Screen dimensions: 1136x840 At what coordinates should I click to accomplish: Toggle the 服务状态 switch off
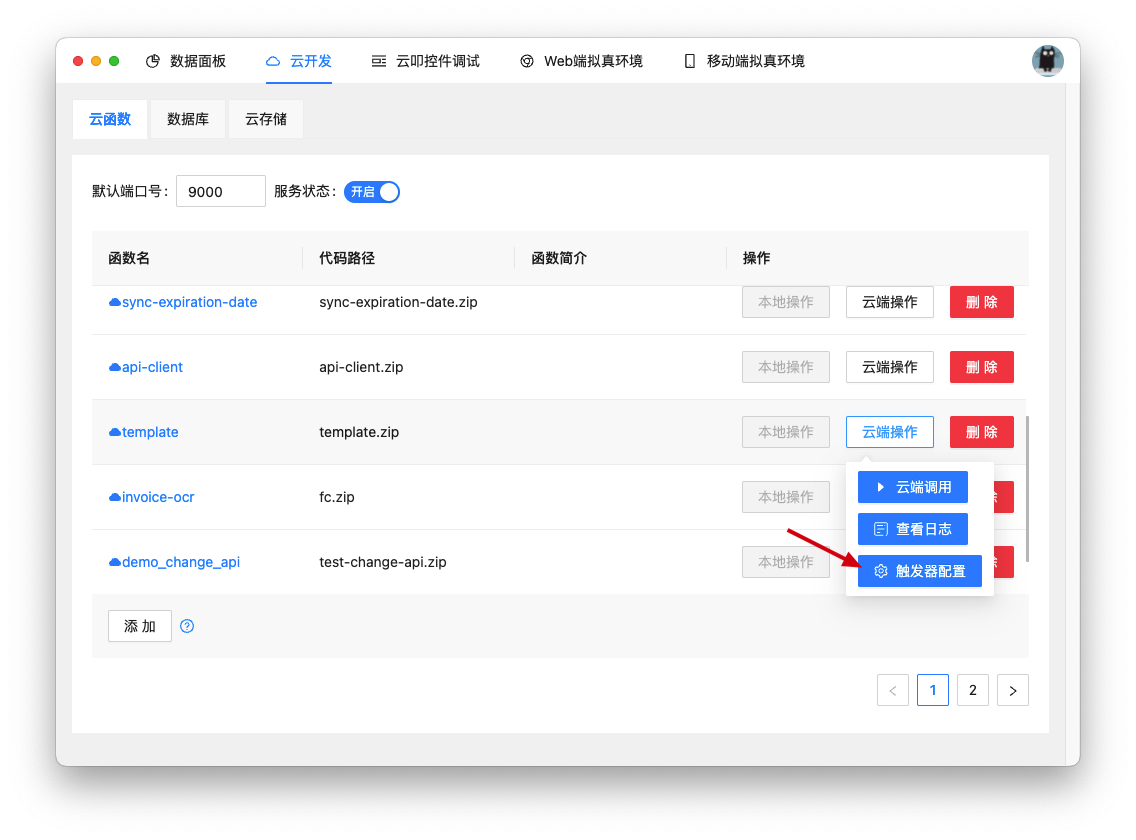pyautogui.click(x=372, y=191)
